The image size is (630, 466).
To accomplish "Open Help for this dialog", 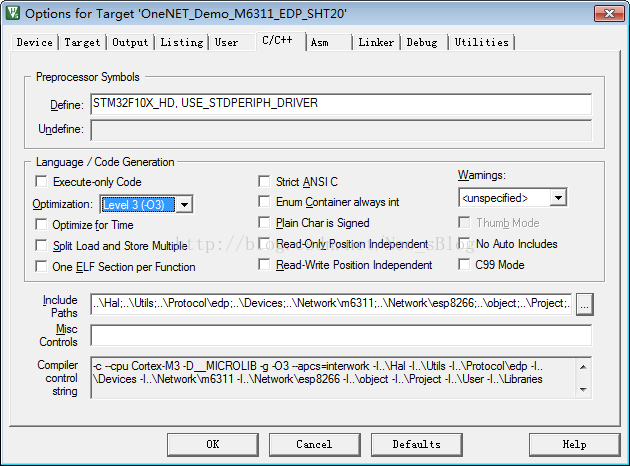I will (x=575, y=444).
